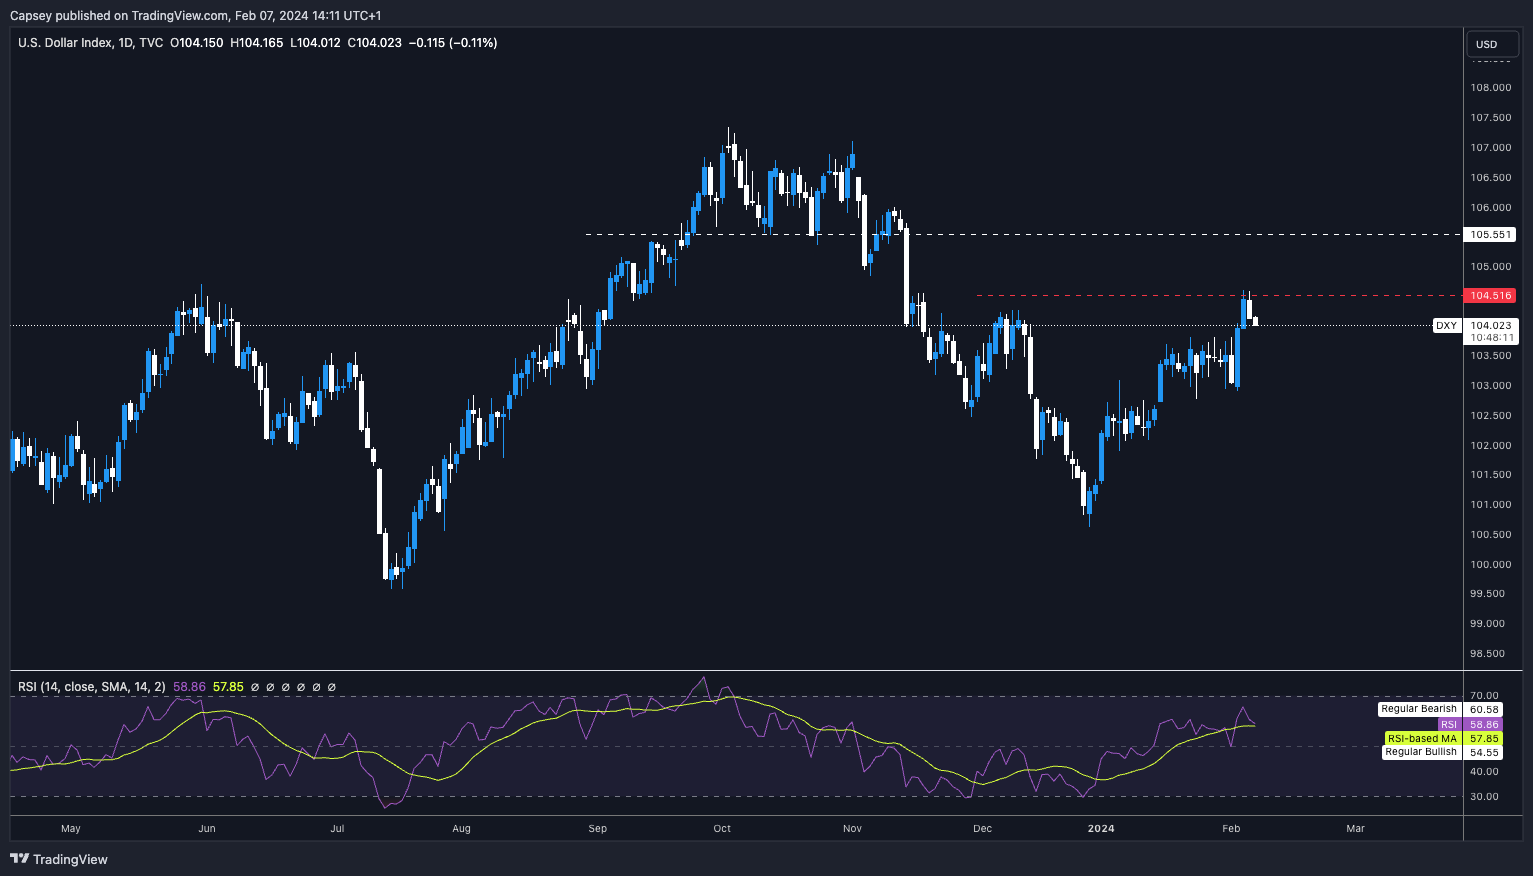Select the white 105.551 price level label
Screen dimensions: 1533x876
pyautogui.click(x=1490, y=235)
